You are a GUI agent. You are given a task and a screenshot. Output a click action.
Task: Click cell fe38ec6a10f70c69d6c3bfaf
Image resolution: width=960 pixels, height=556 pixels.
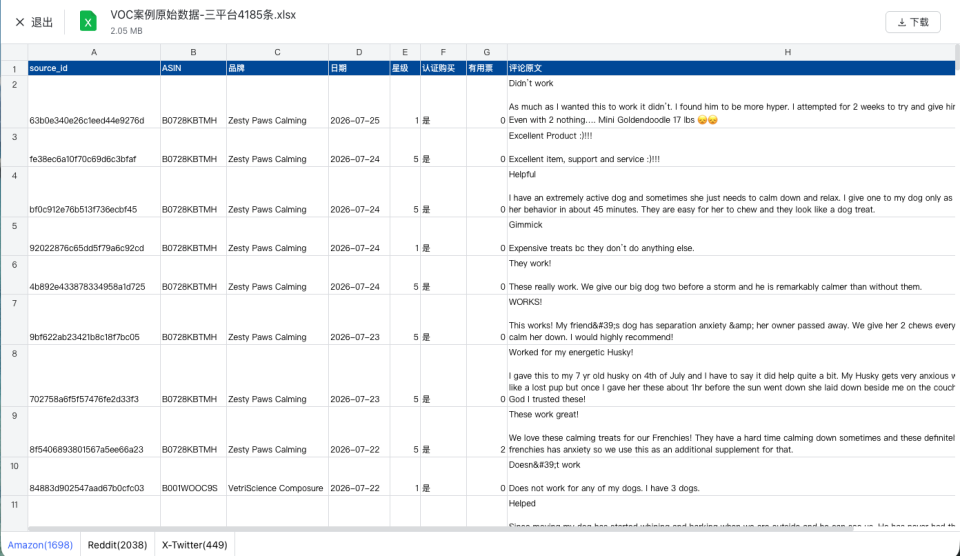94,147
